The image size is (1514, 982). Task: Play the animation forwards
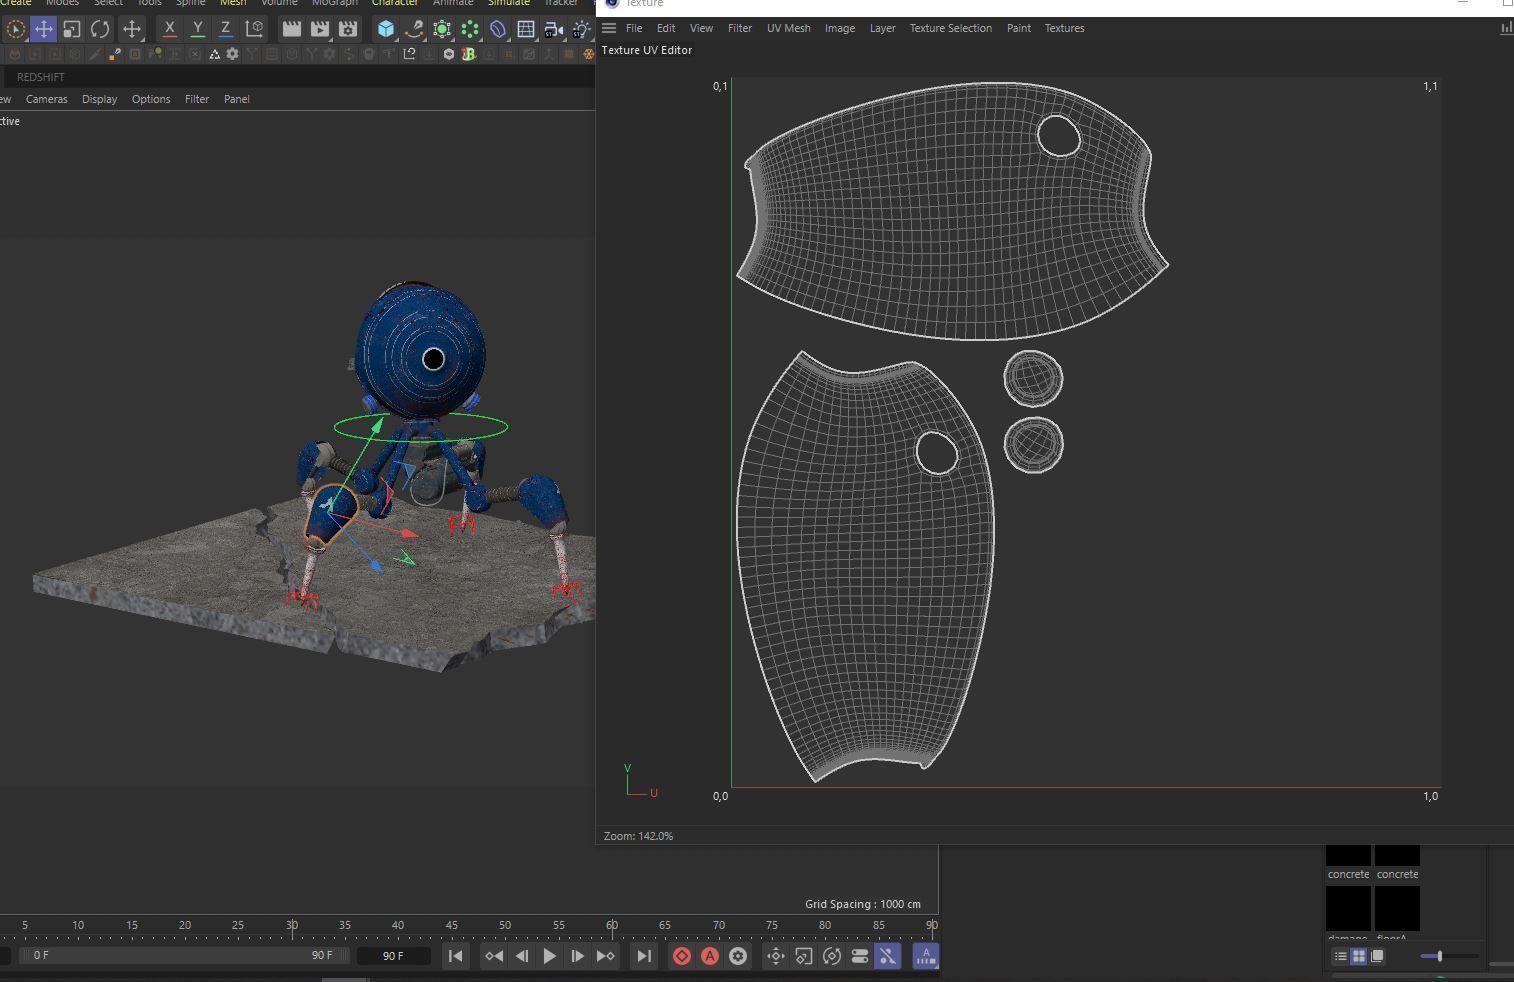pyautogui.click(x=549, y=956)
